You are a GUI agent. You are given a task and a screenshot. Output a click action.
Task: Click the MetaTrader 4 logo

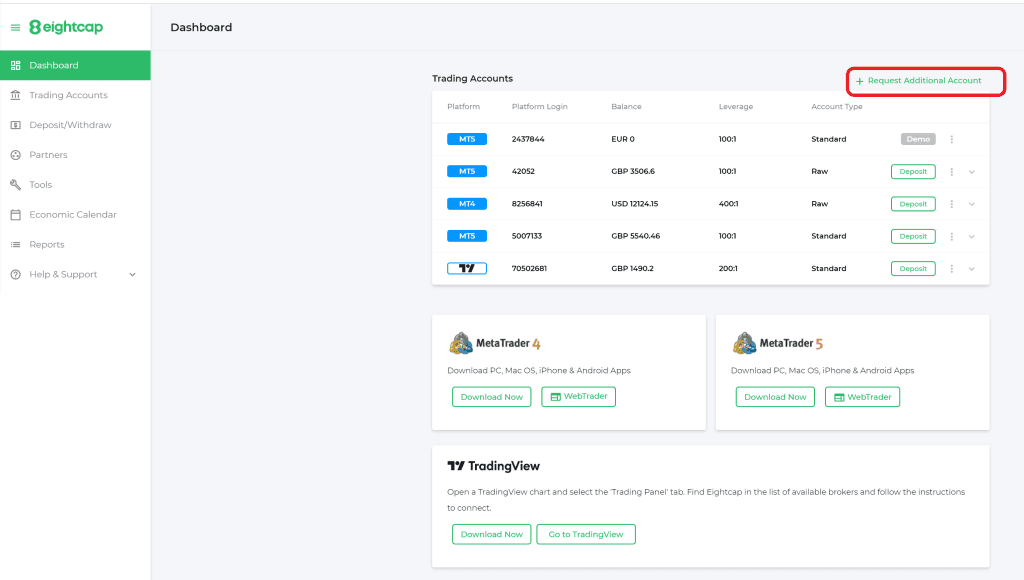point(495,343)
